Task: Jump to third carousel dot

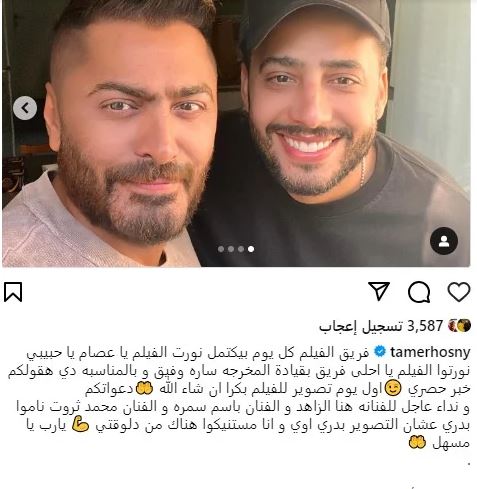Action: point(241,249)
